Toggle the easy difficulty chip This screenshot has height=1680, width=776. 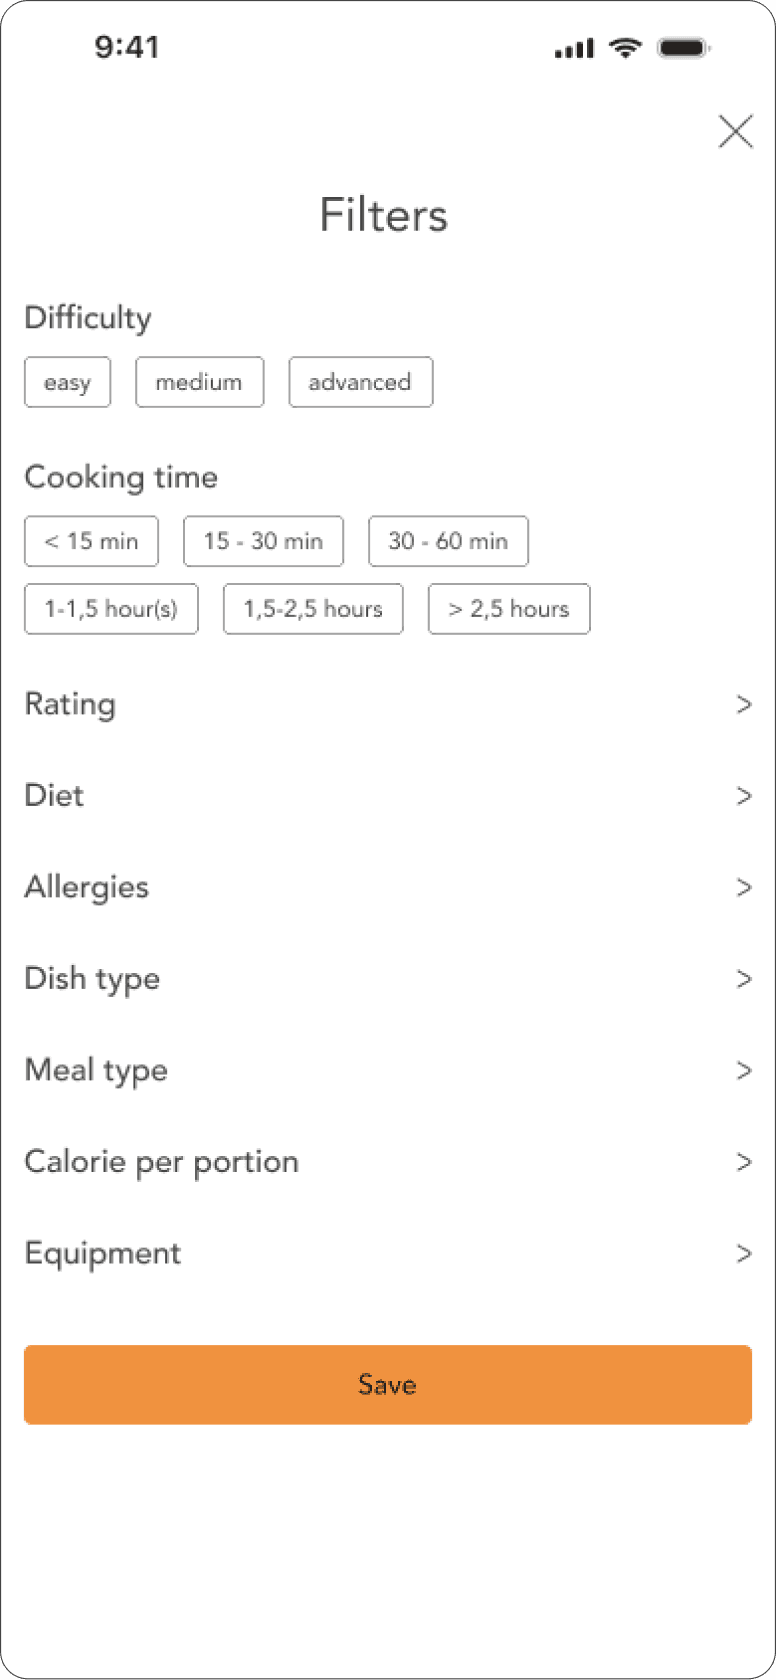tap(67, 382)
